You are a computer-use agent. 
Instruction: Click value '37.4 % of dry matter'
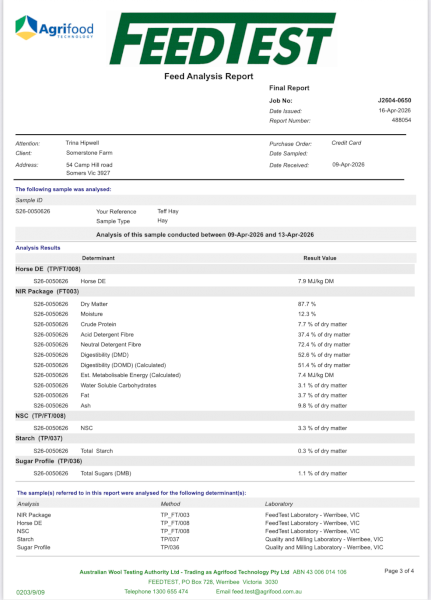[x=324, y=334]
